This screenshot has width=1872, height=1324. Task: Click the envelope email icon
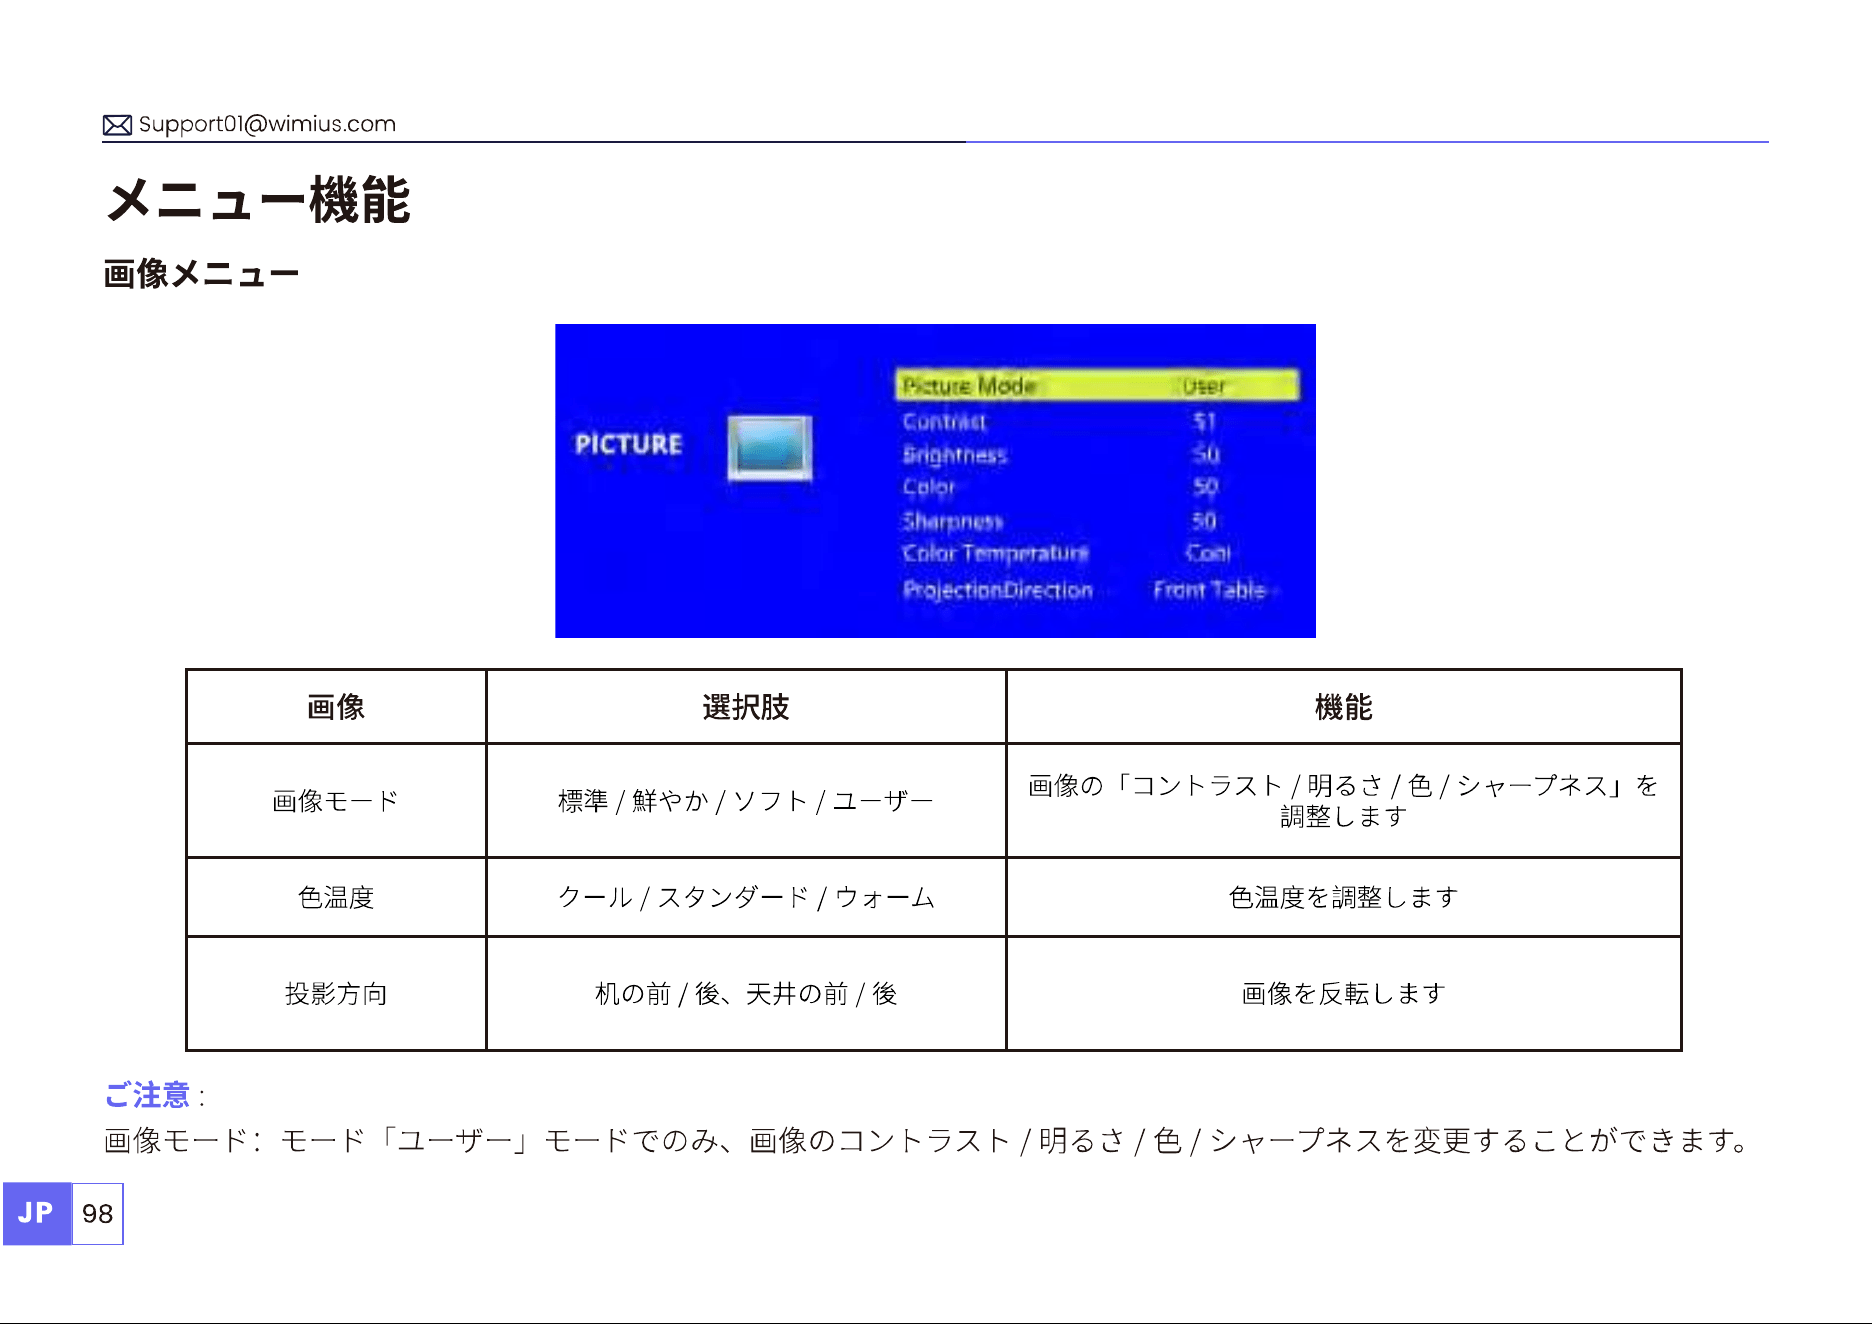pyautogui.click(x=117, y=125)
